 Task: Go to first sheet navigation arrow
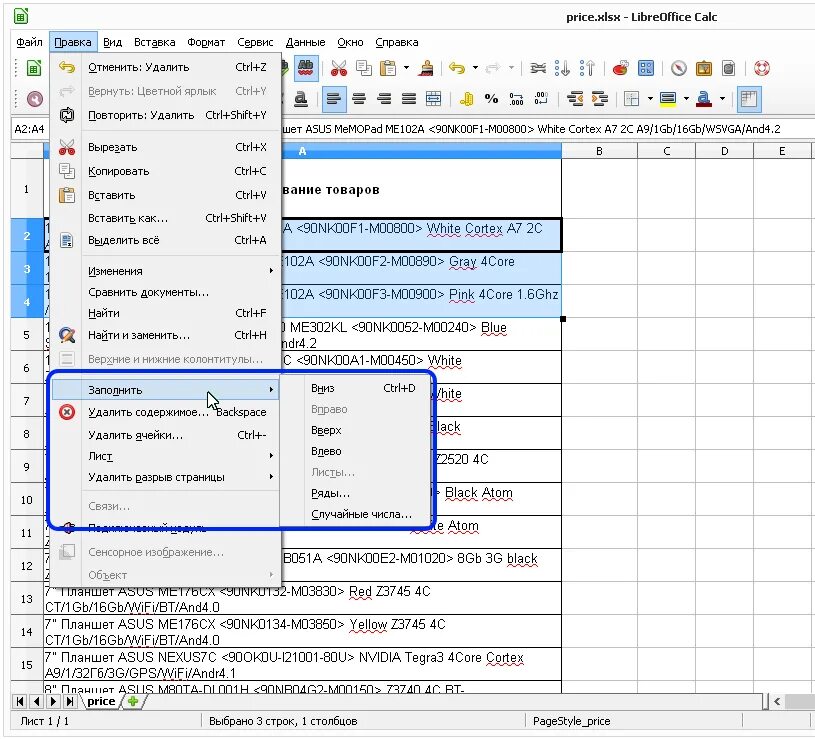pyautogui.click(x=20, y=702)
